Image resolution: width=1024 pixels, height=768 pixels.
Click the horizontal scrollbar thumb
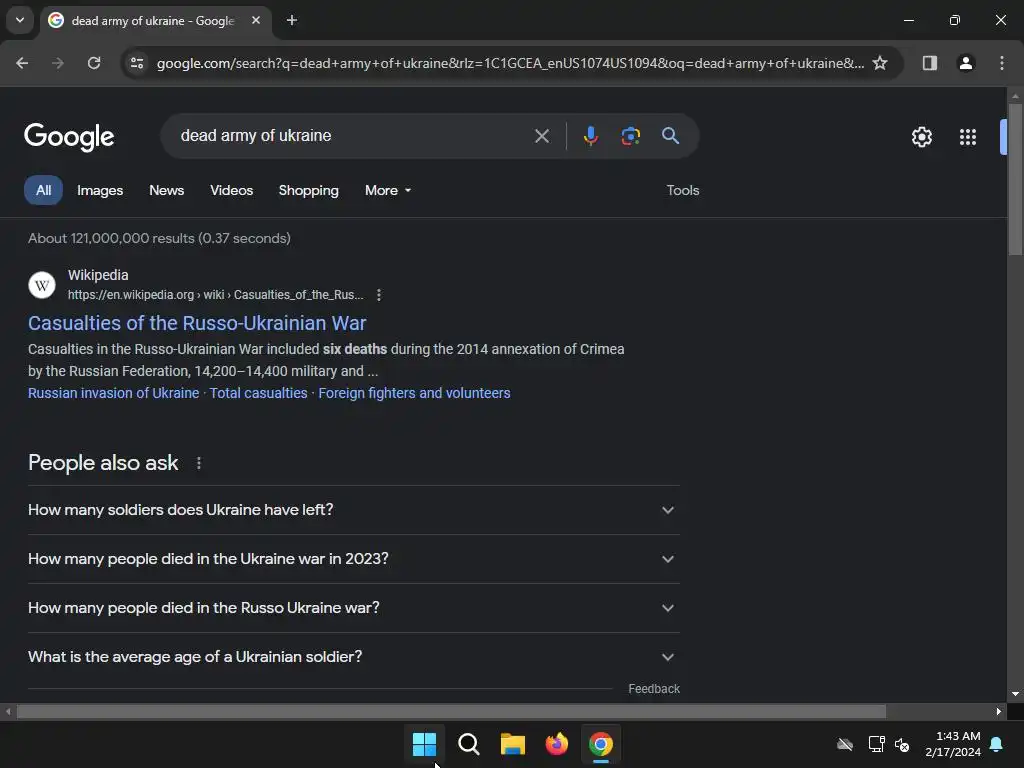tap(451, 711)
